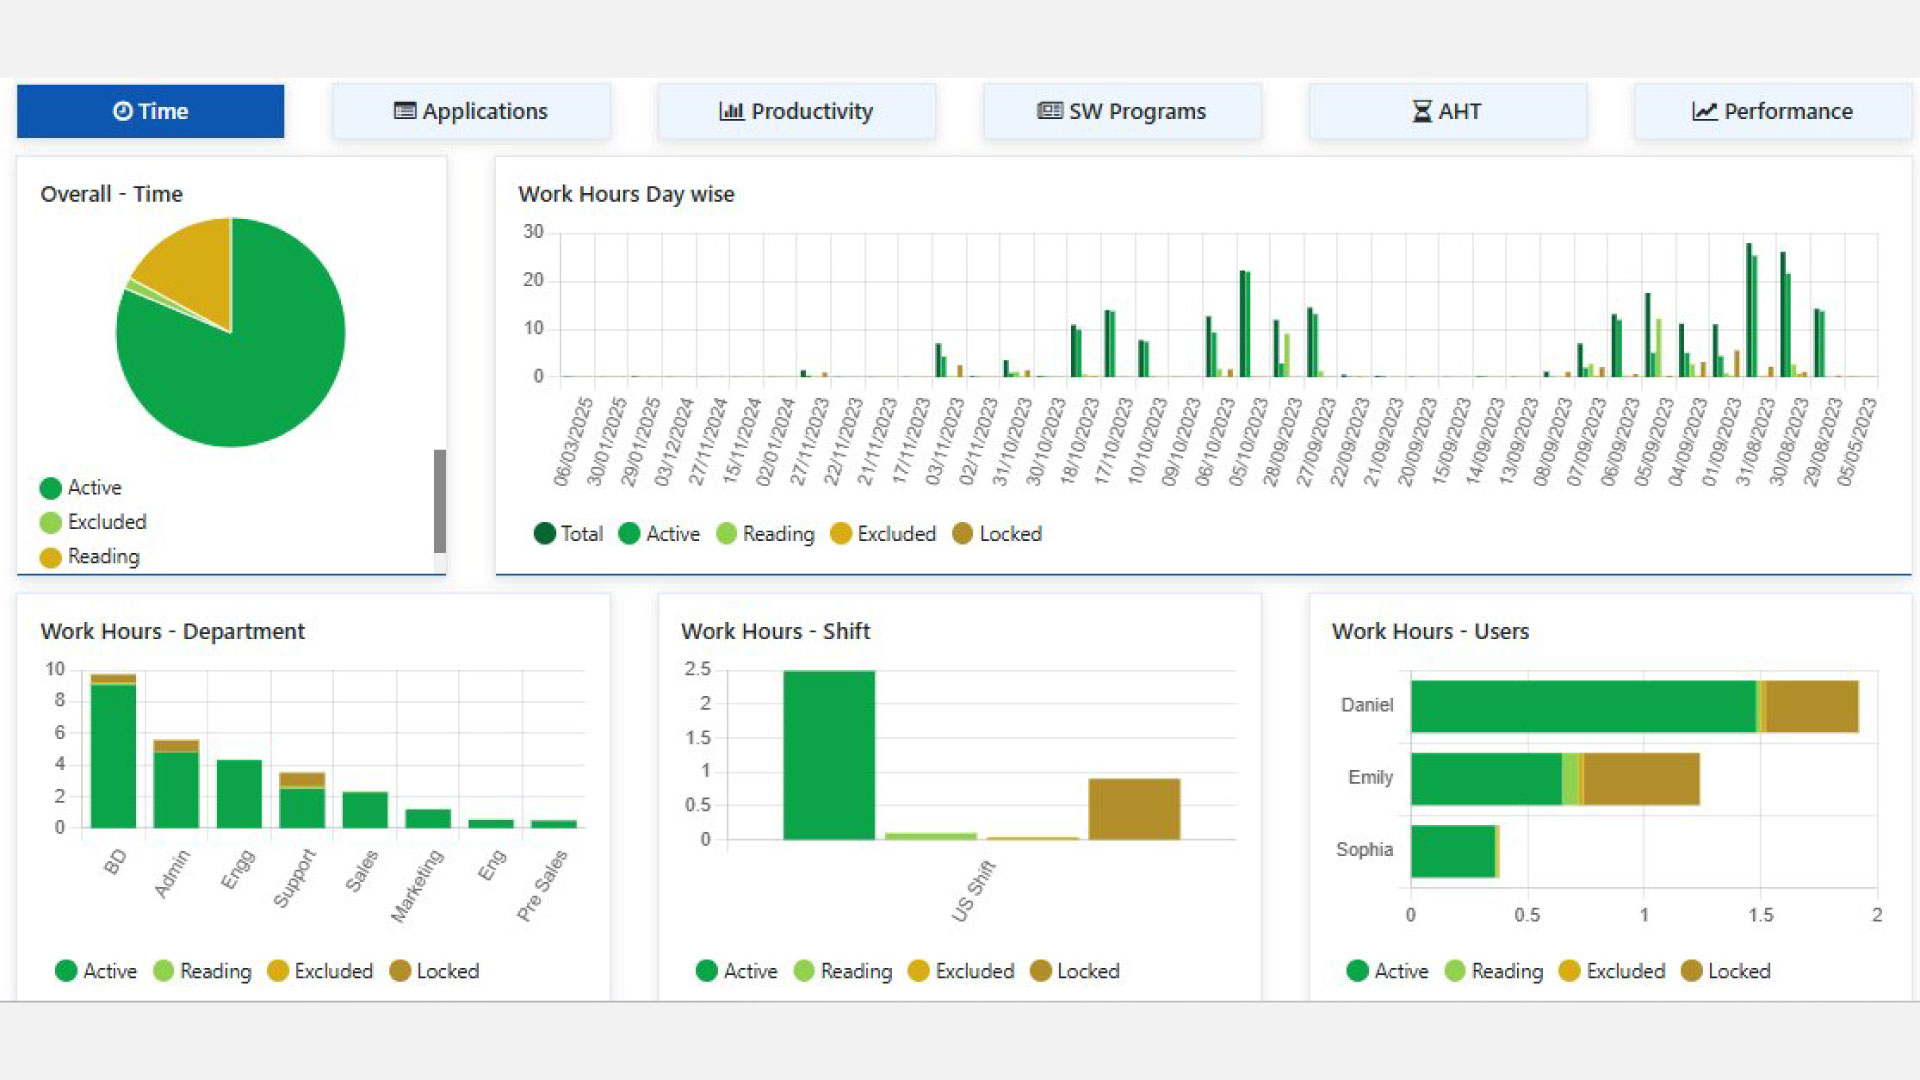
Task: Click Daniel's Active bar in Users chart
Action: click(1582, 706)
